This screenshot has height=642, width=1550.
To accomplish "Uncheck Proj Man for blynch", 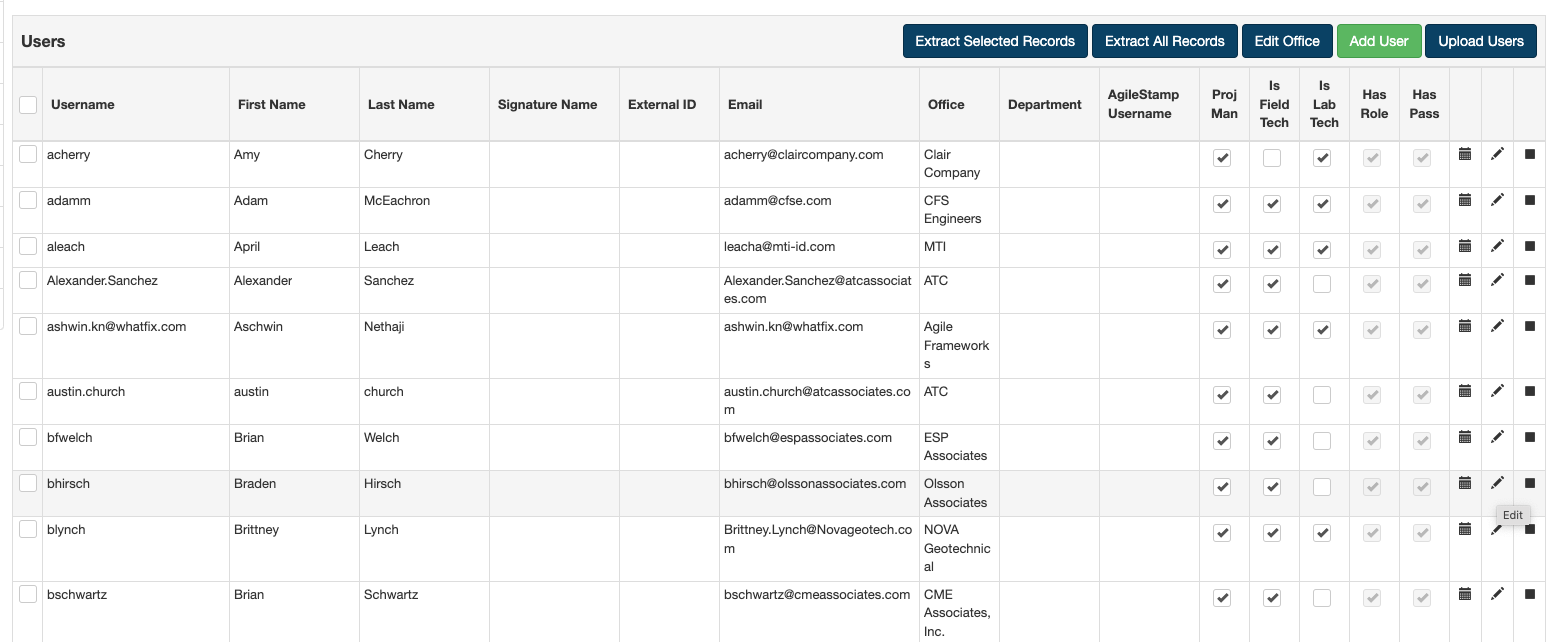I will [1222, 533].
